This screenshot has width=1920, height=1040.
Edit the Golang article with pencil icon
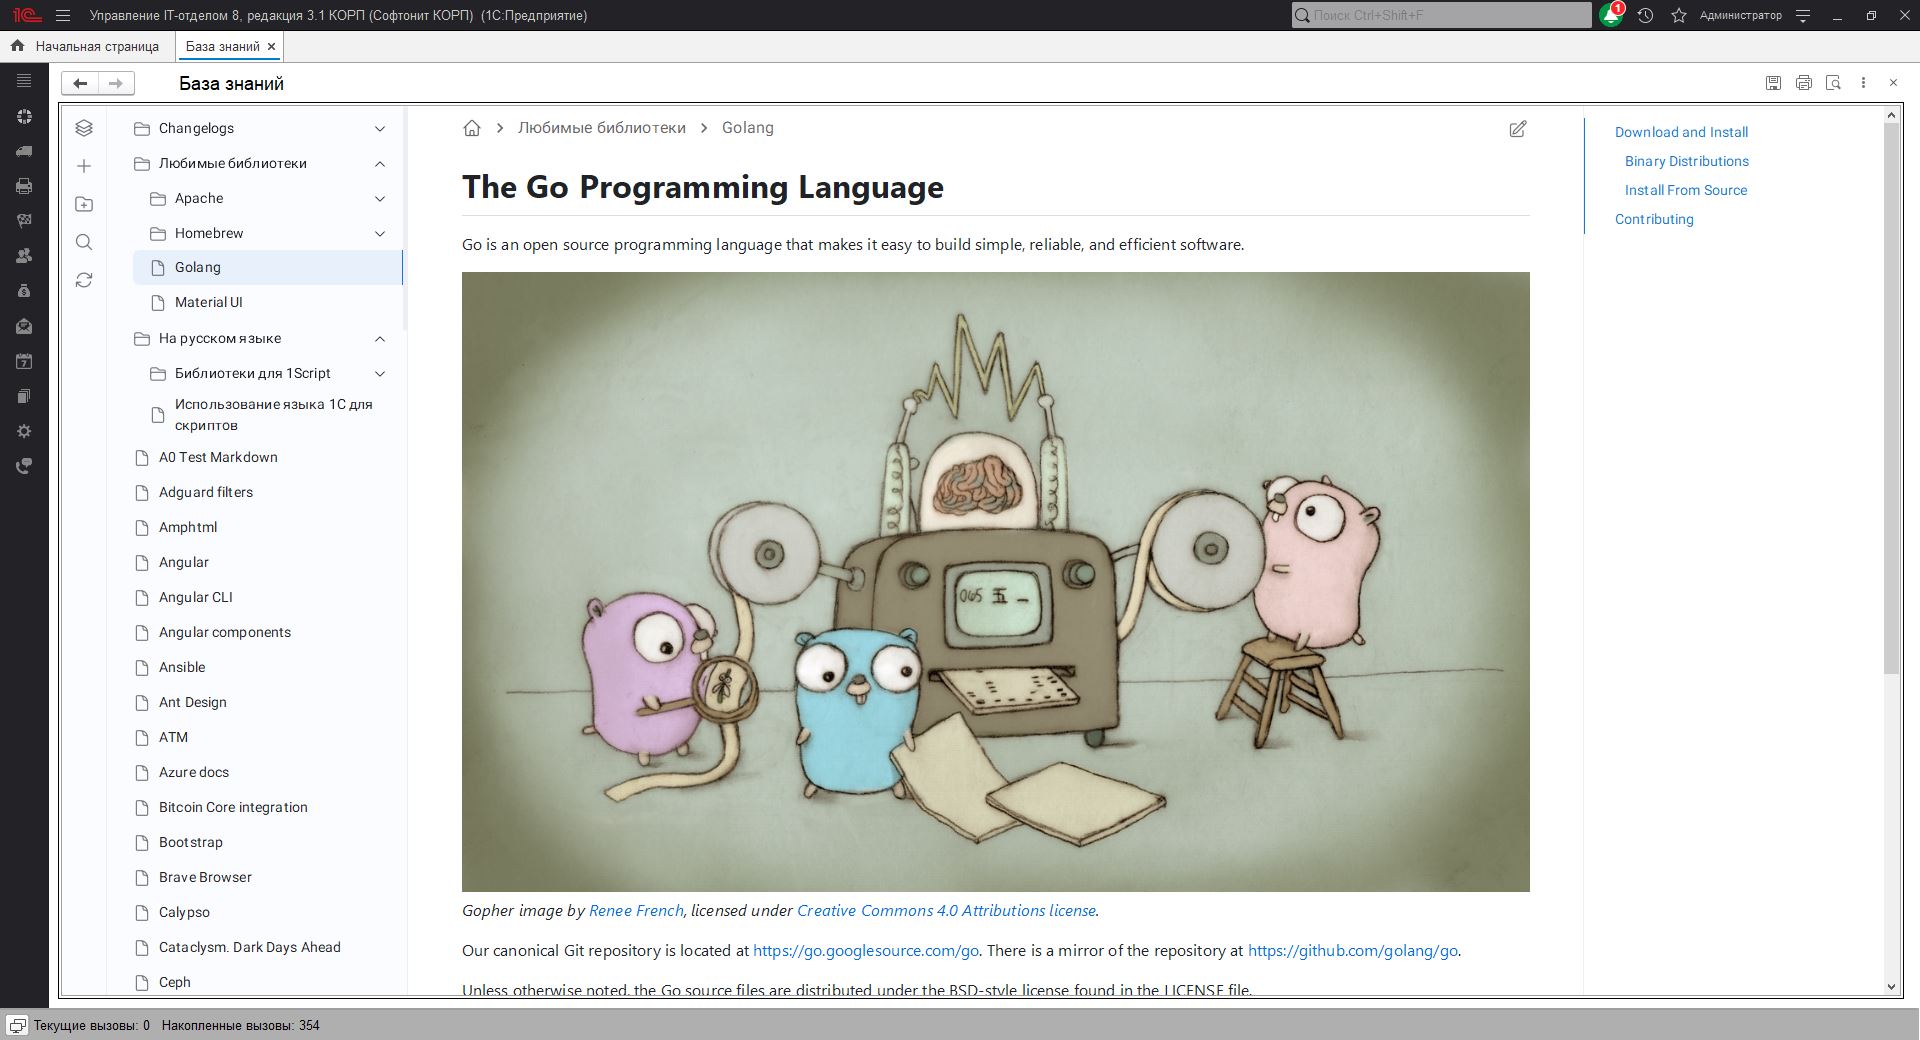(x=1517, y=128)
